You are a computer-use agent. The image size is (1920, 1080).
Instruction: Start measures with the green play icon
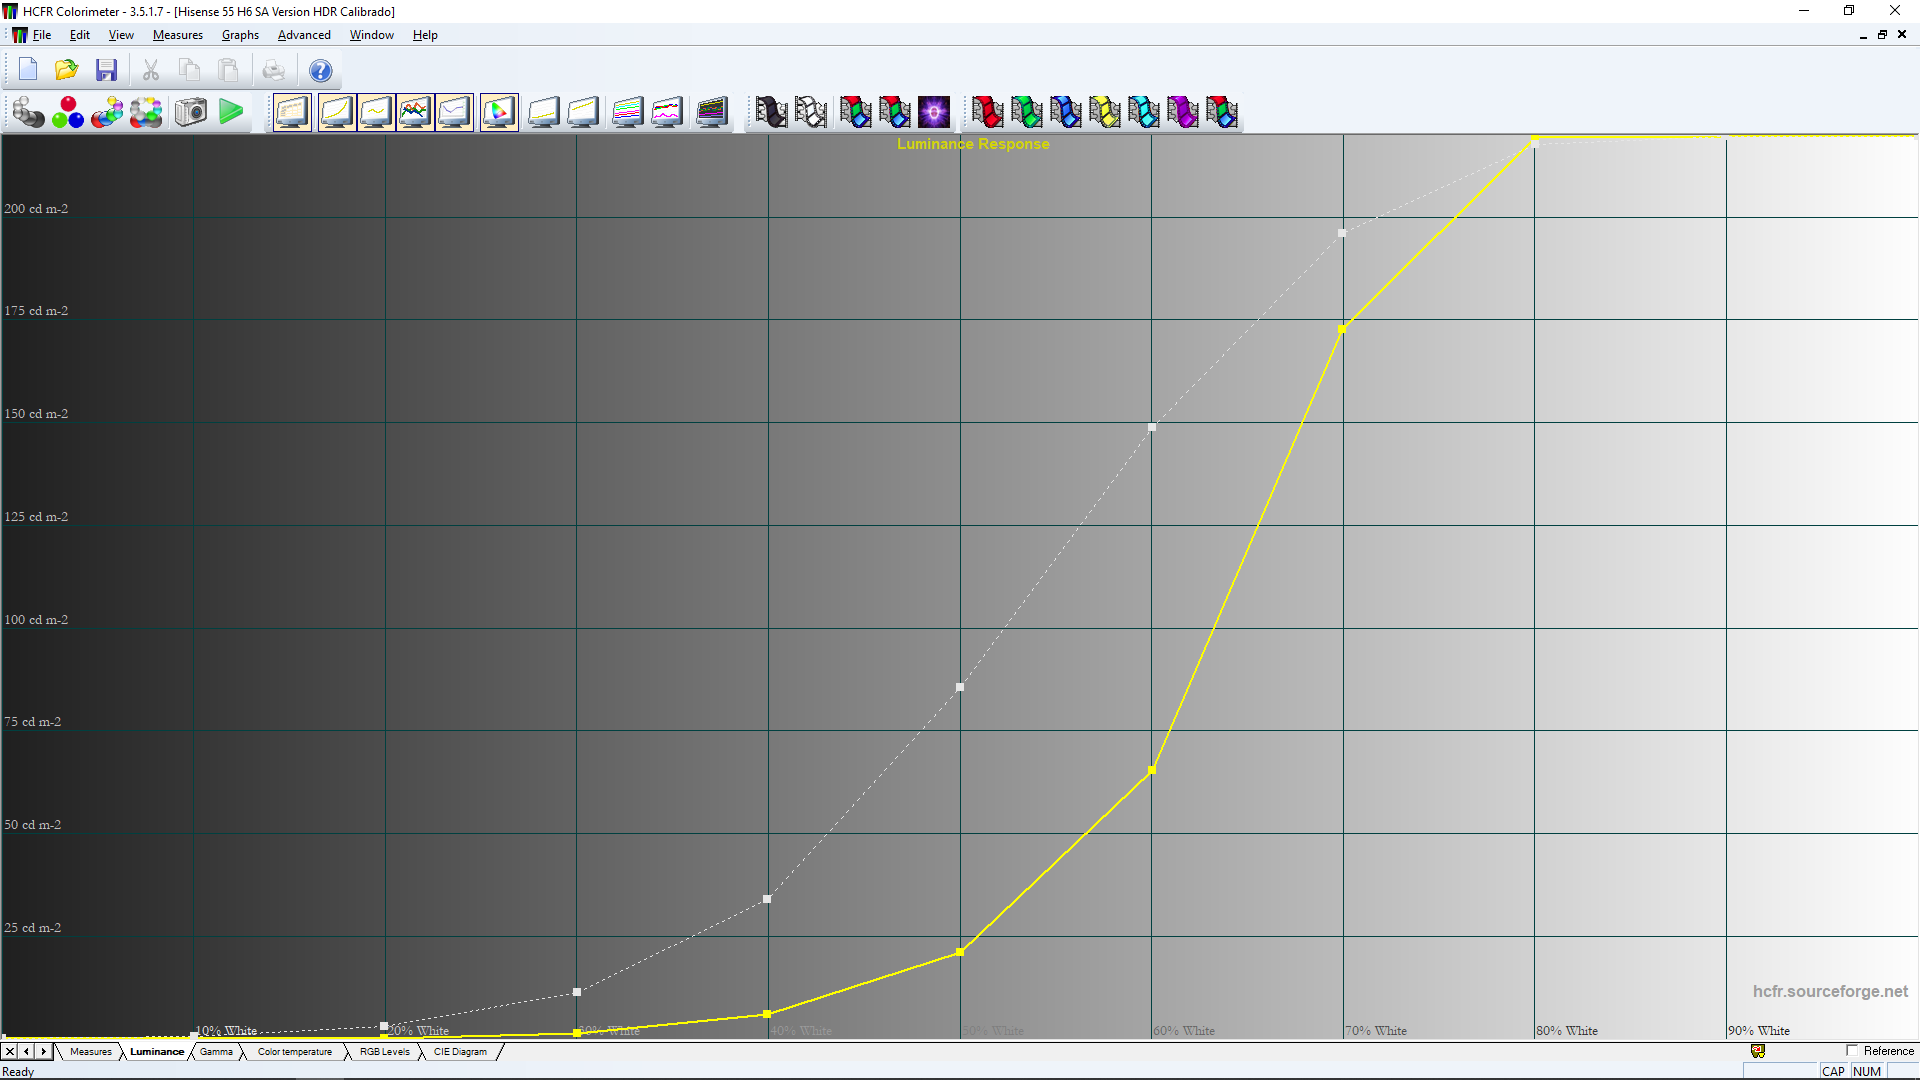click(x=231, y=112)
